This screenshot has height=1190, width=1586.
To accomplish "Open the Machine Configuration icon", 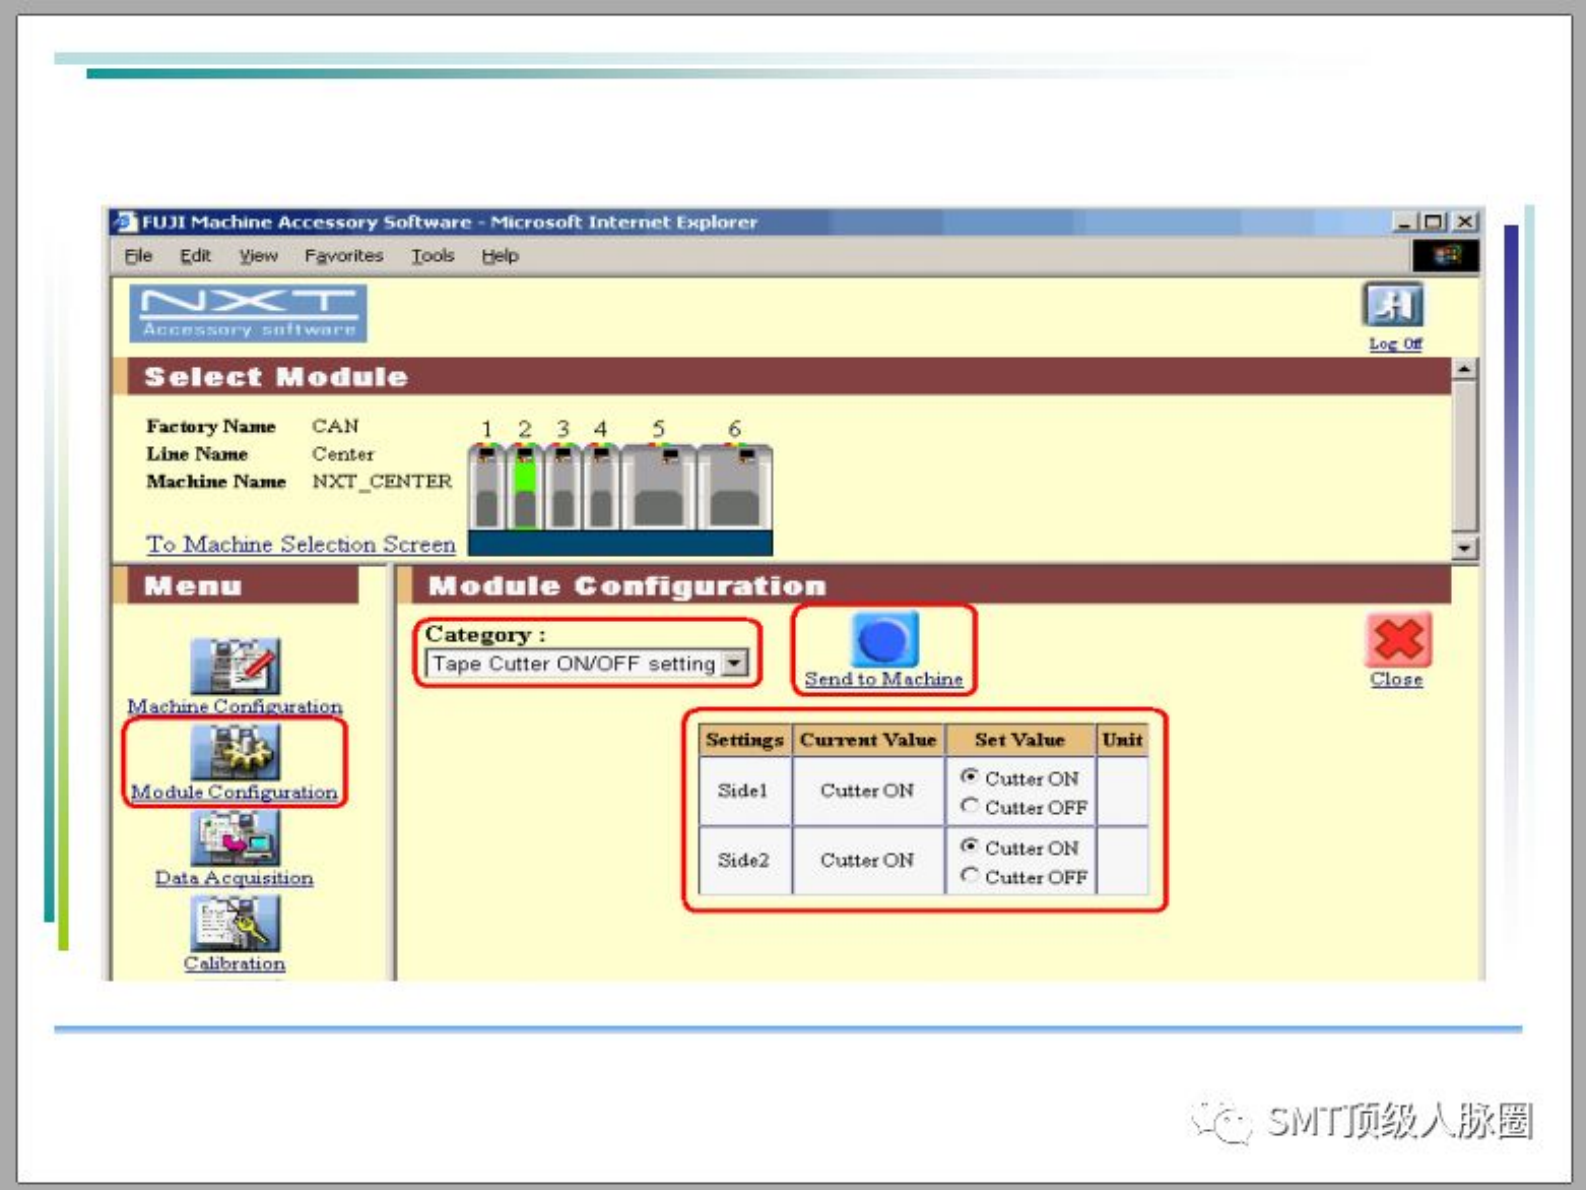I will coord(235,666).
